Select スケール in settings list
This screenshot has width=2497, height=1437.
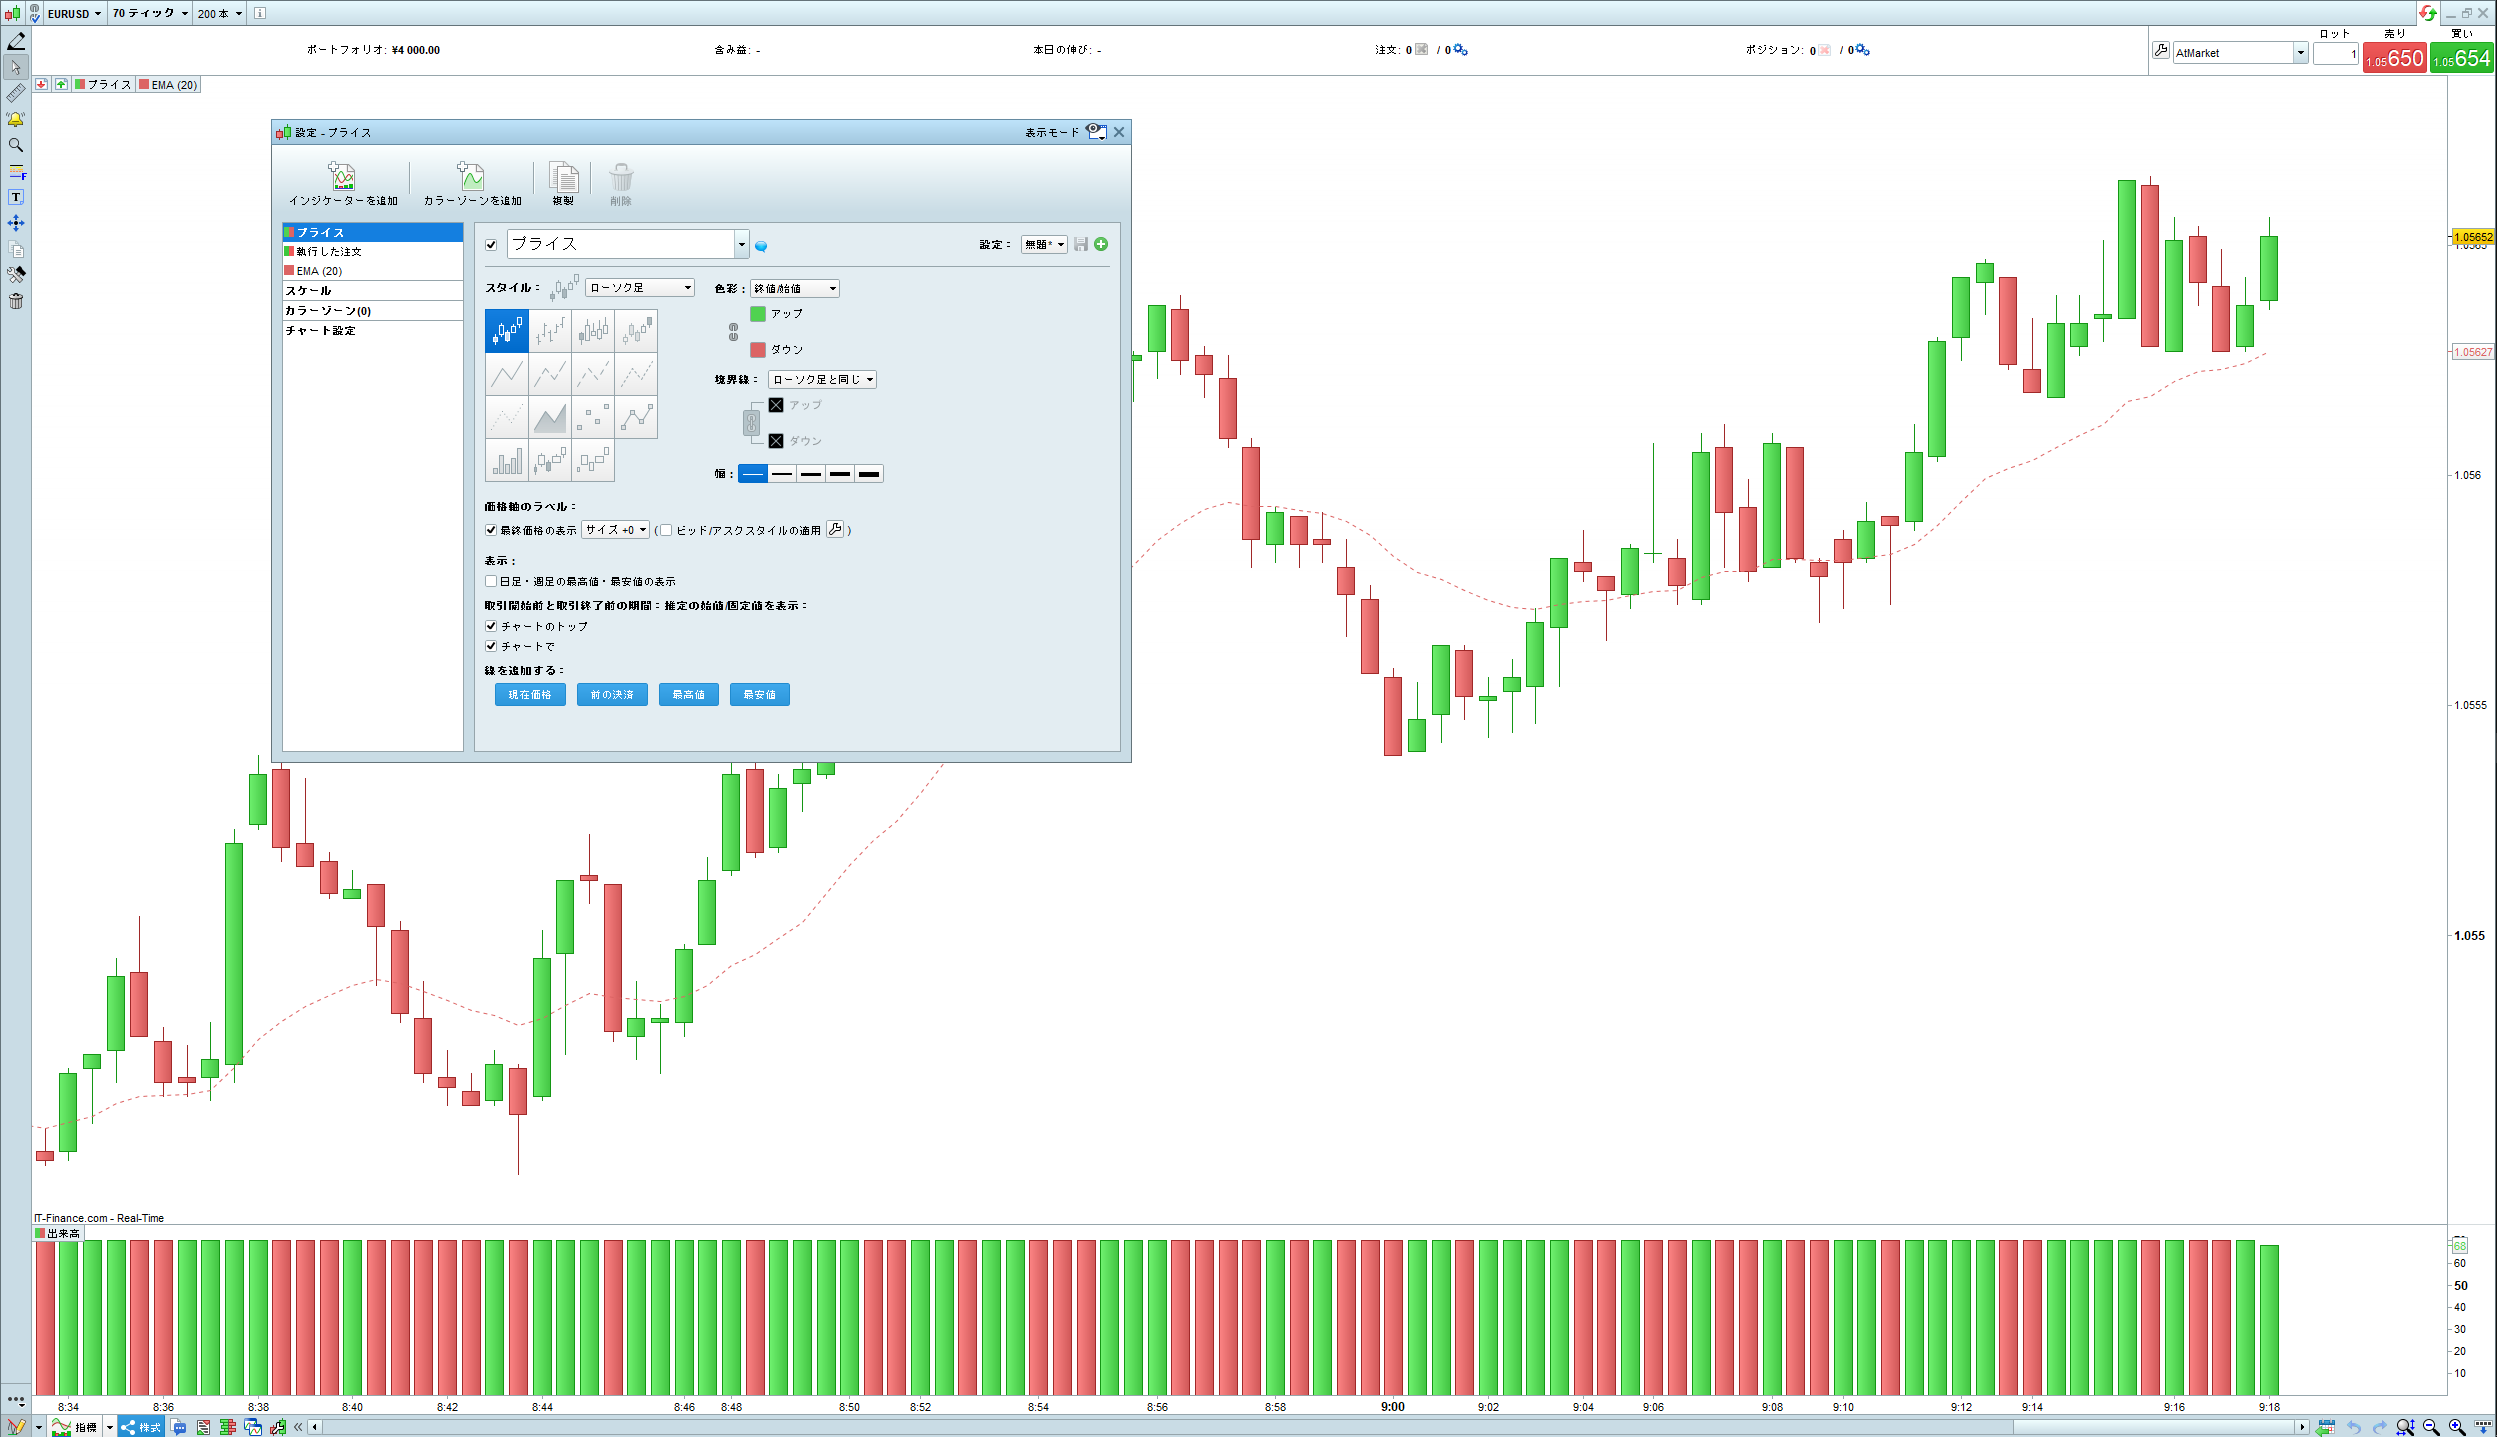[309, 291]
